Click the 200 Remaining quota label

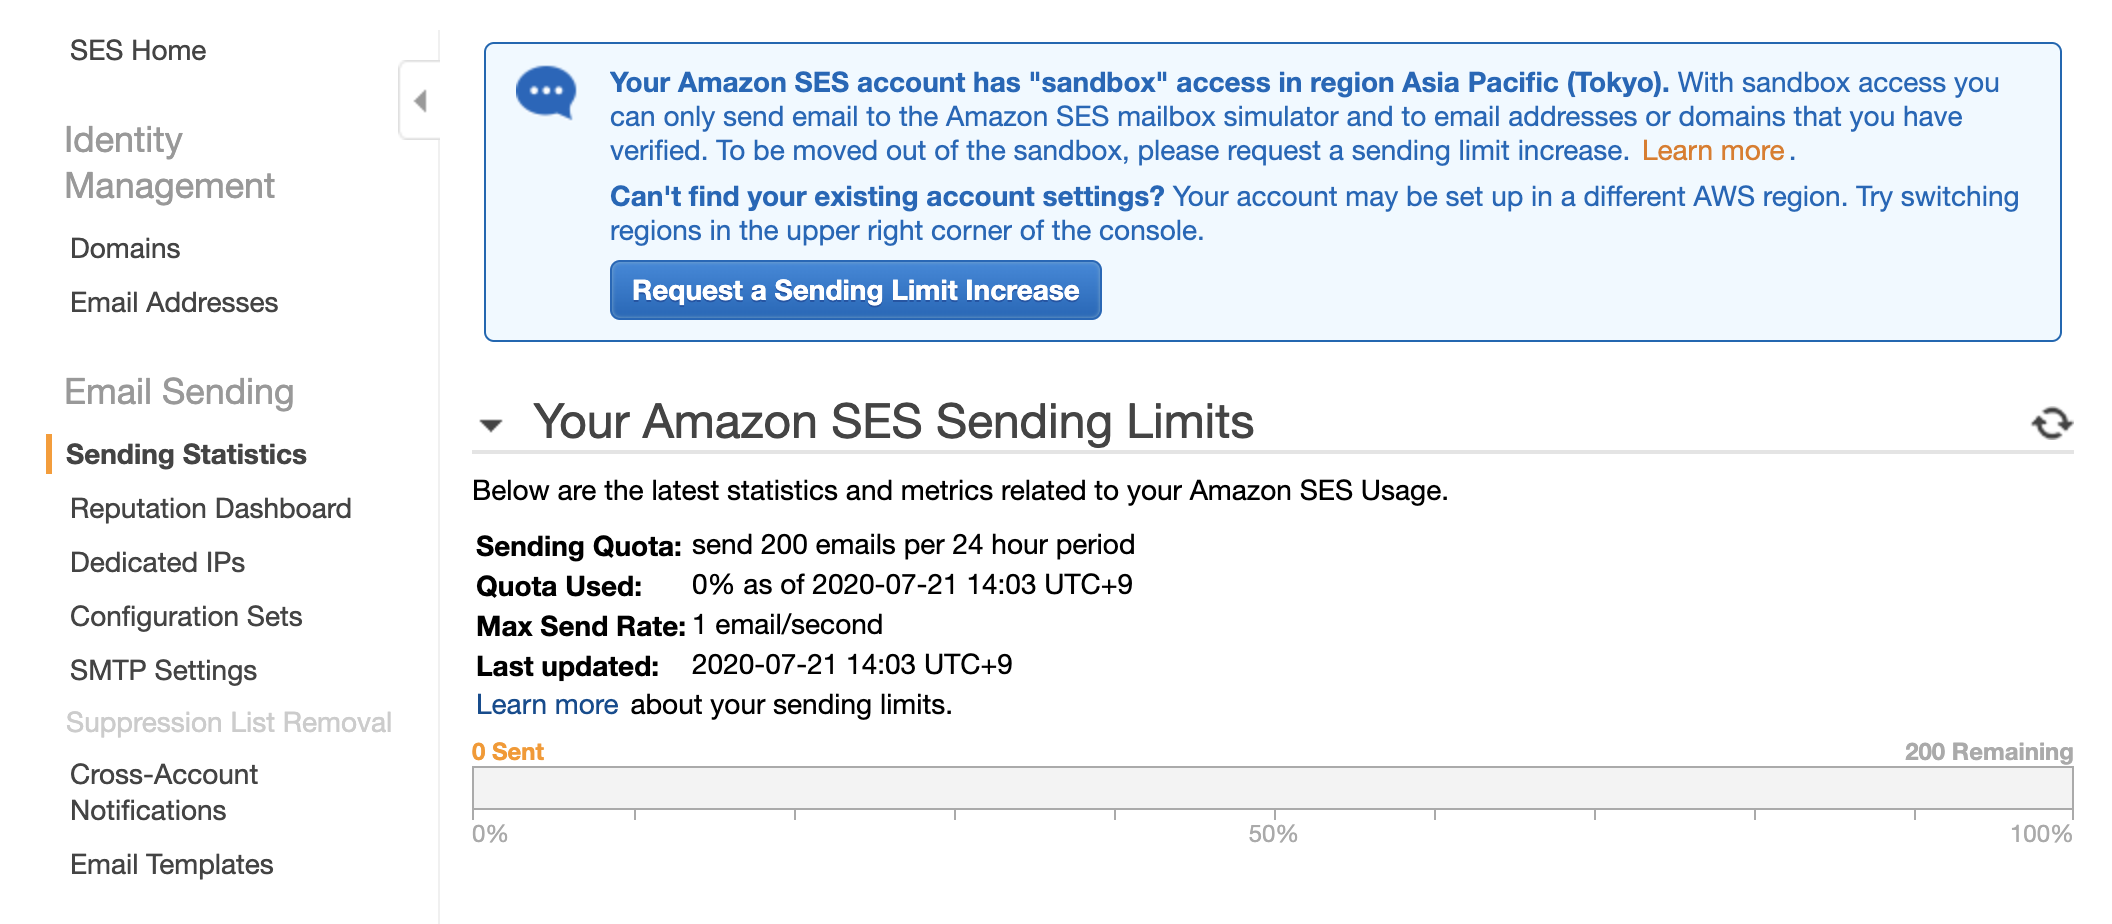[1987, 752]
